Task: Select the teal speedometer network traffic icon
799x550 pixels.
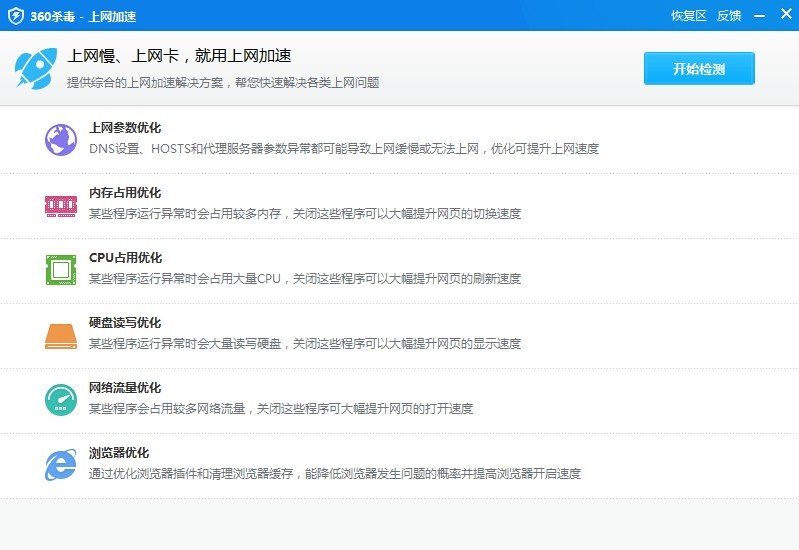Action: [x=61, y=400]
